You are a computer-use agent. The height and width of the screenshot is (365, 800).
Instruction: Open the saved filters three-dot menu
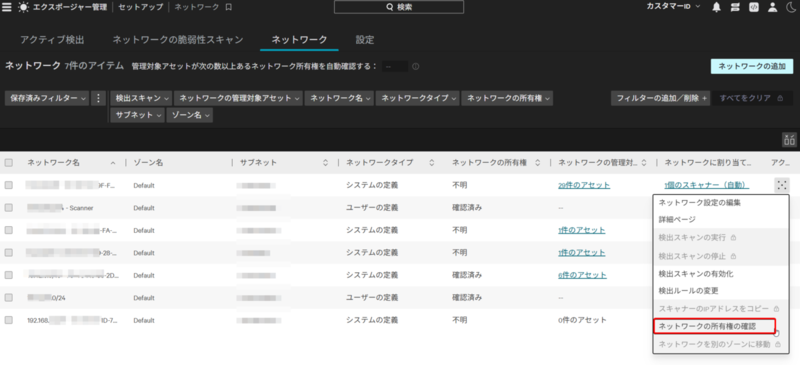[98, 98]
